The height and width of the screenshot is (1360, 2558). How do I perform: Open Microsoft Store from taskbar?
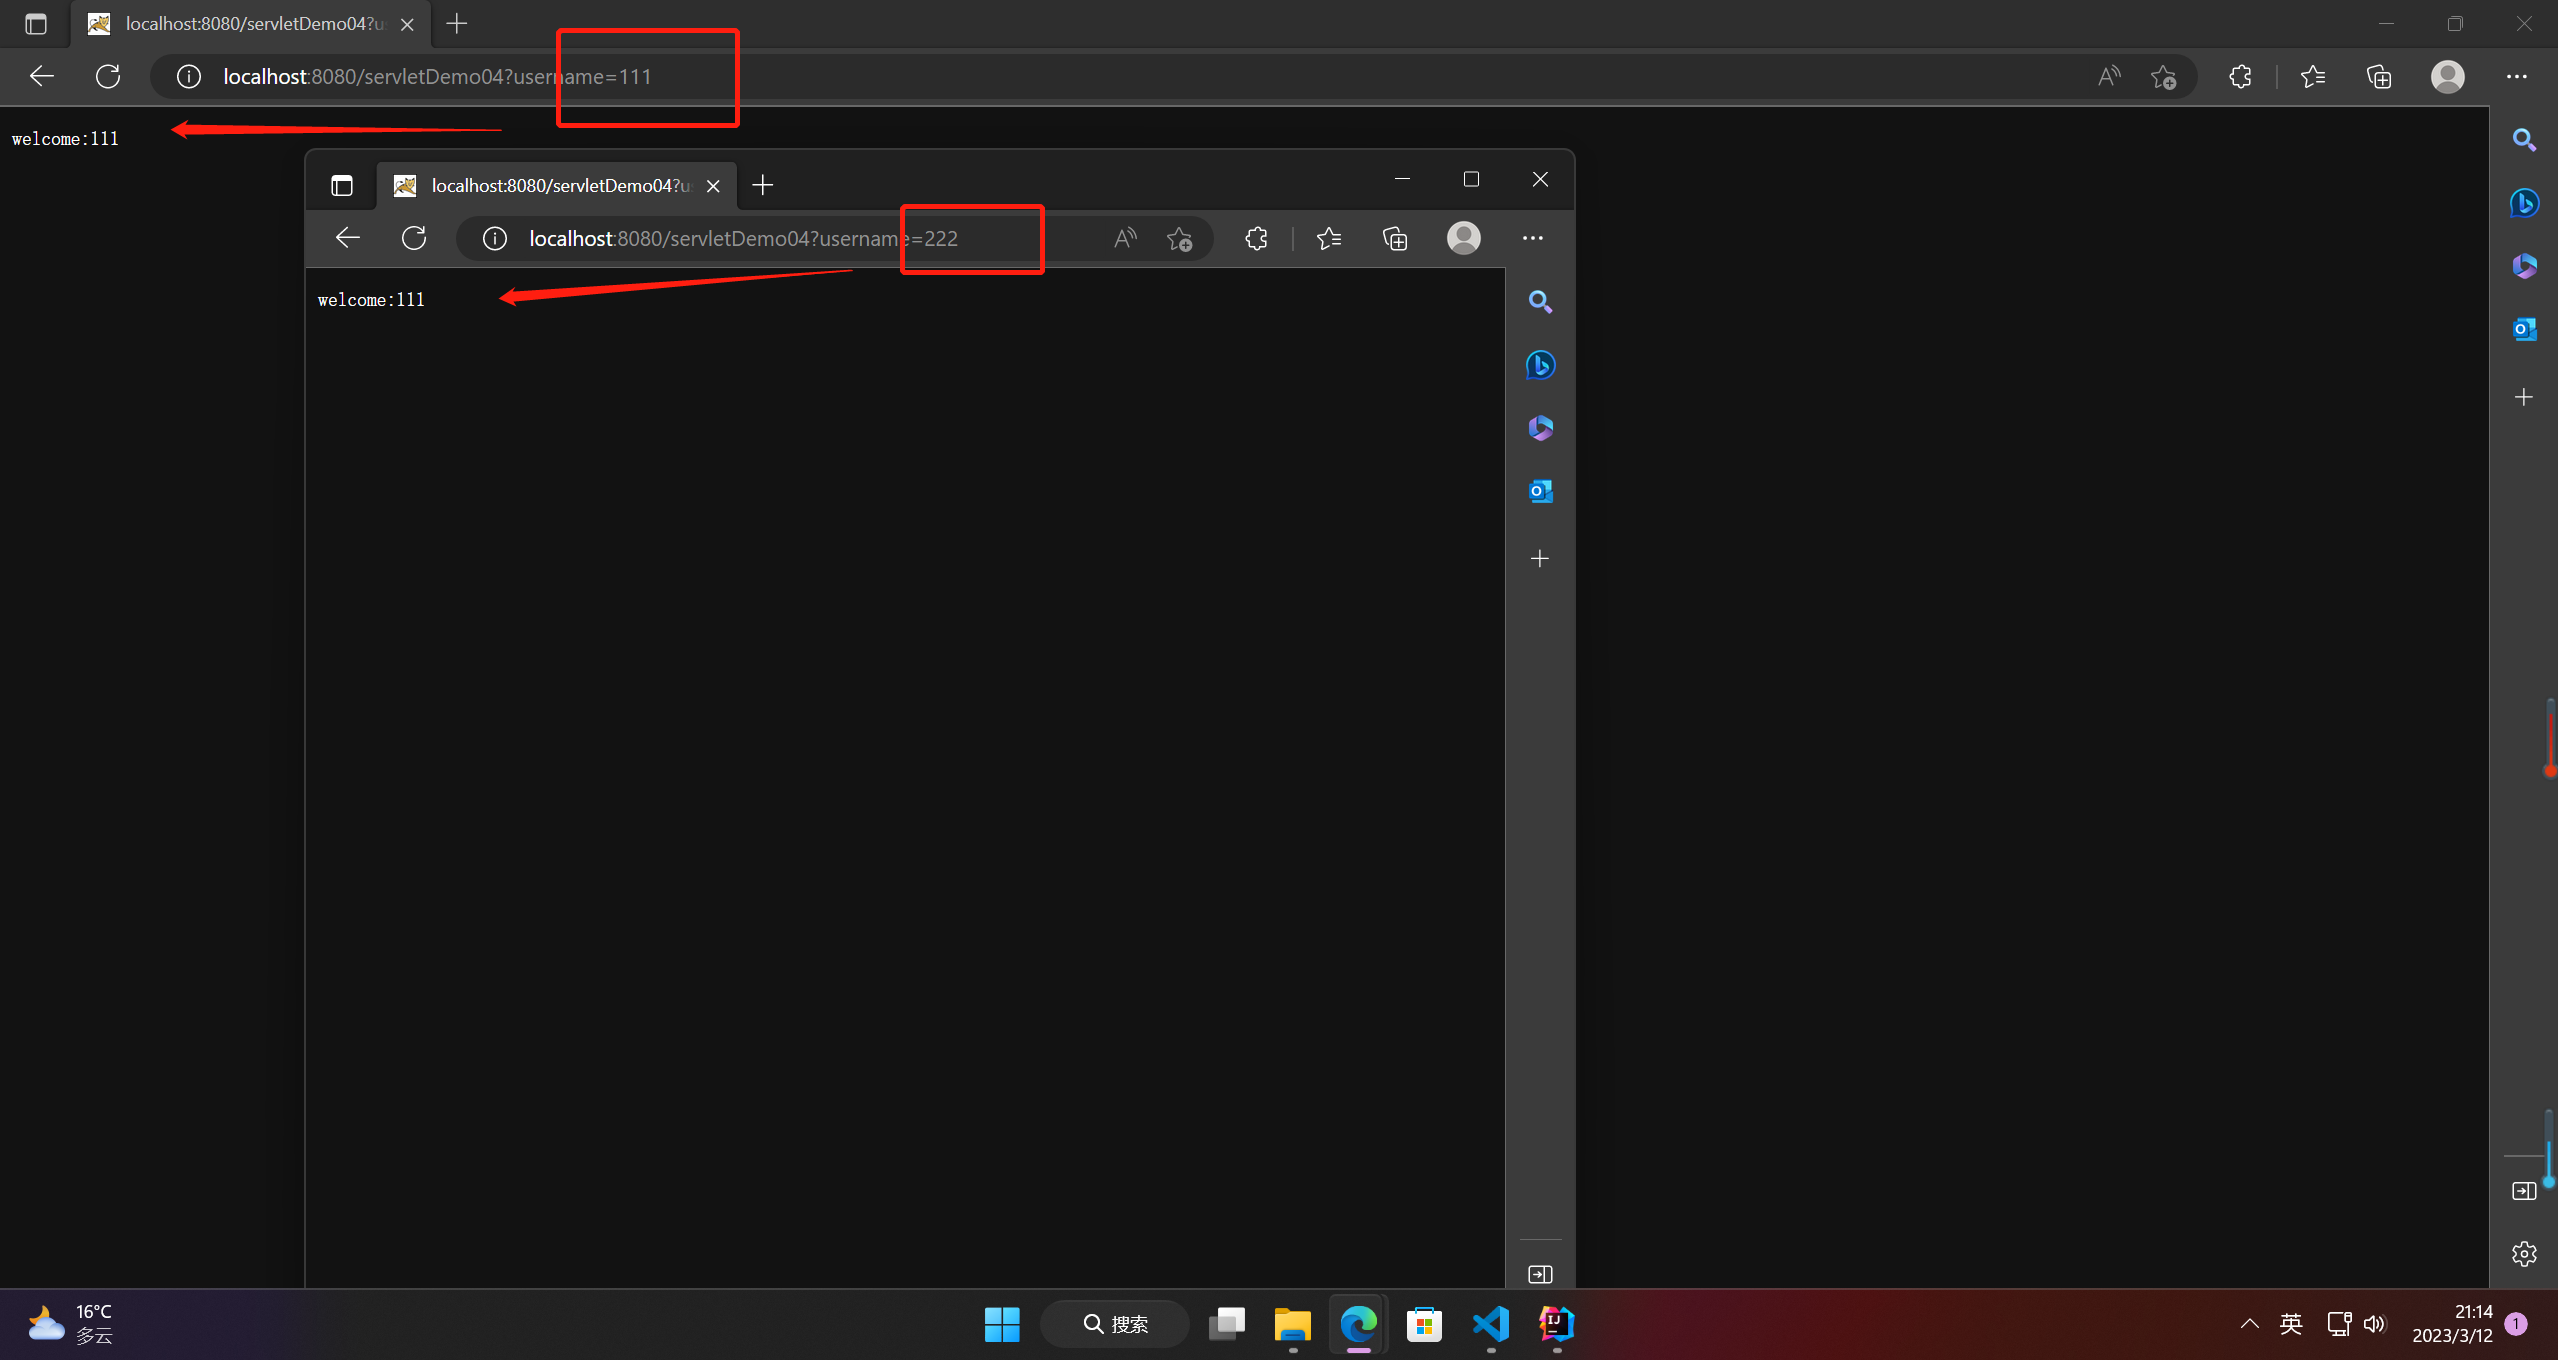click(x=1424, y=1324)
